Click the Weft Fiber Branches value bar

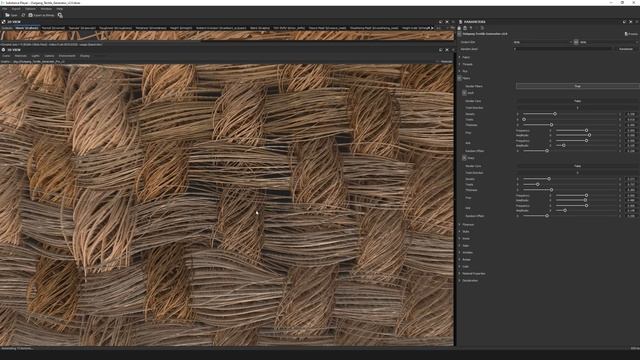[578, 108]
